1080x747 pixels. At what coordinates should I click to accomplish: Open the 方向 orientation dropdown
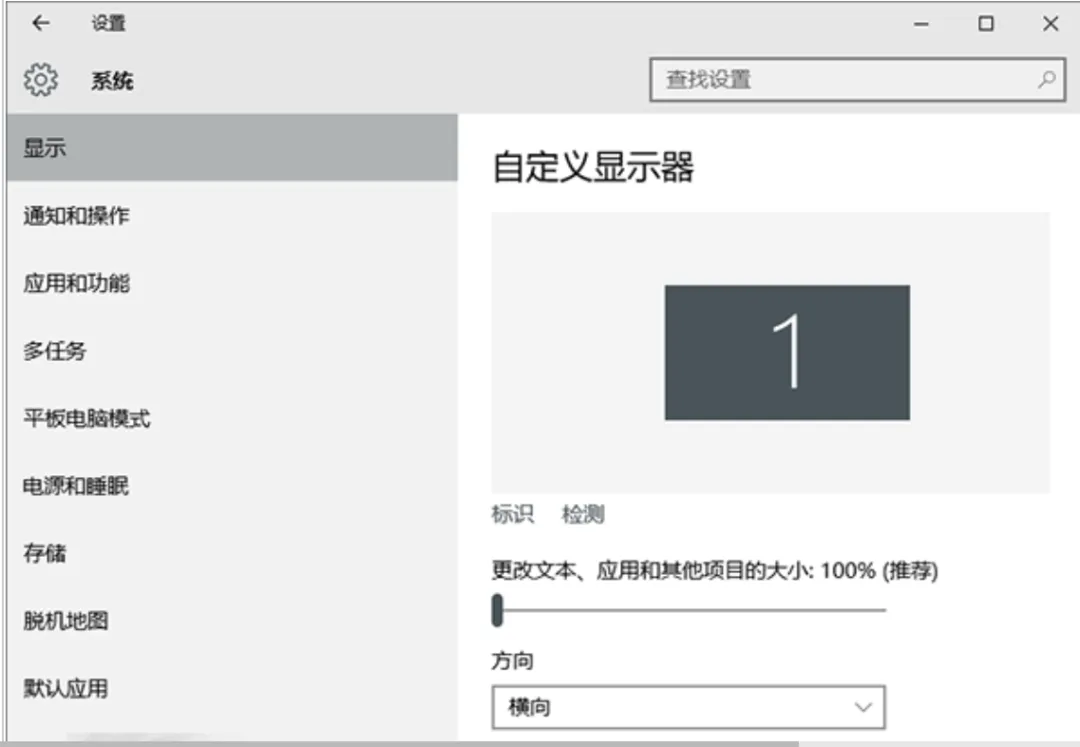pos(688,707)
